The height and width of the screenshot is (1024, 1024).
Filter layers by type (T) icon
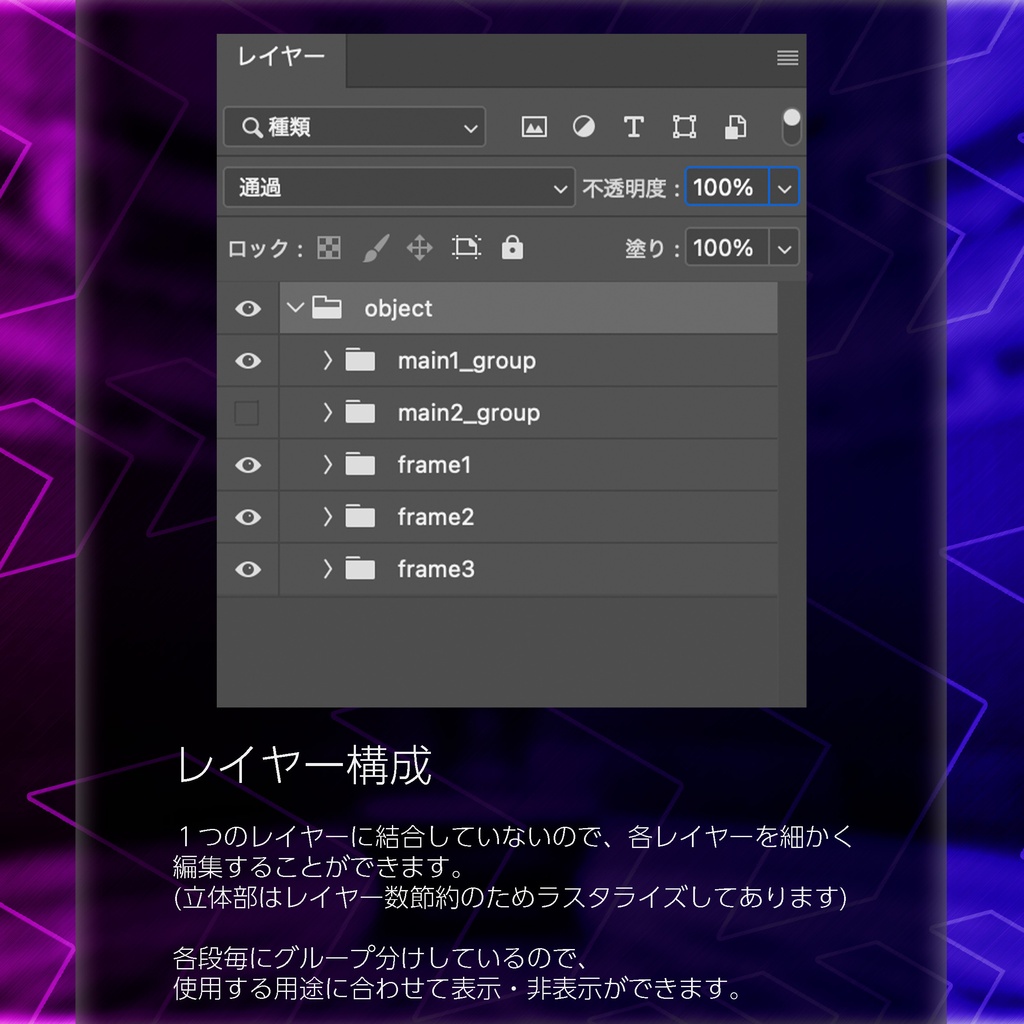(633, 127)
